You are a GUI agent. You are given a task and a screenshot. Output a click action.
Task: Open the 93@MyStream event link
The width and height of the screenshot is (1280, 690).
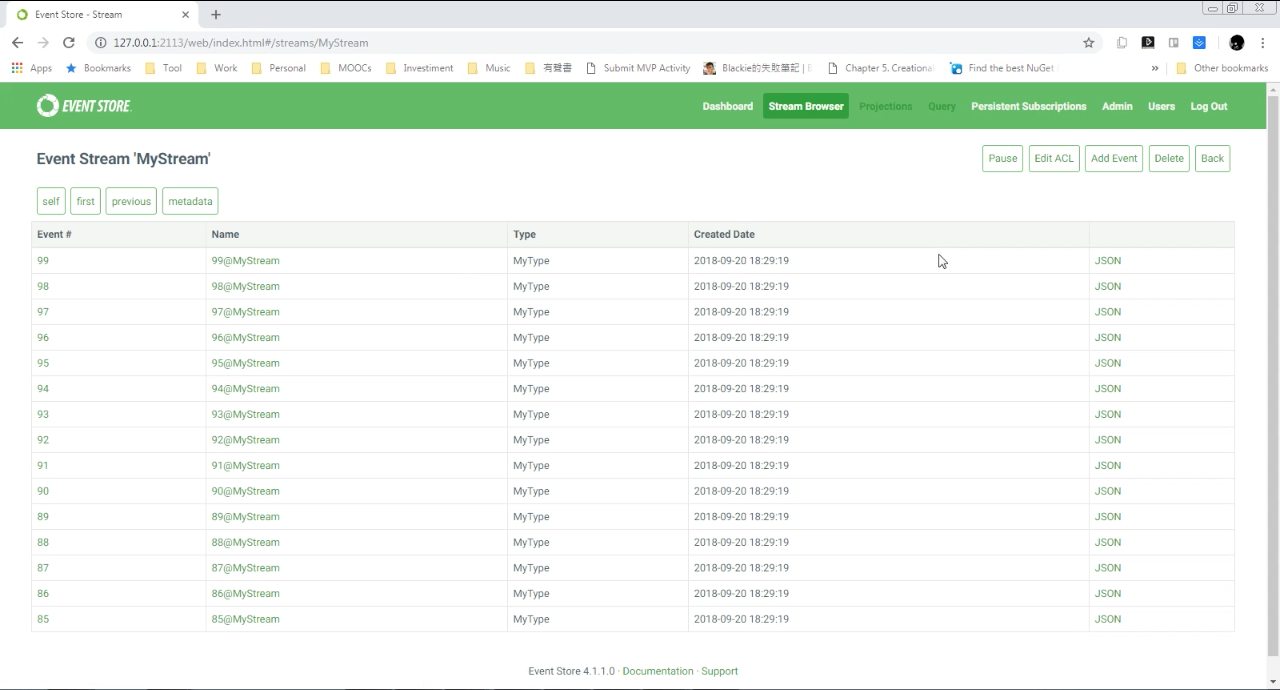click(245, 414)
